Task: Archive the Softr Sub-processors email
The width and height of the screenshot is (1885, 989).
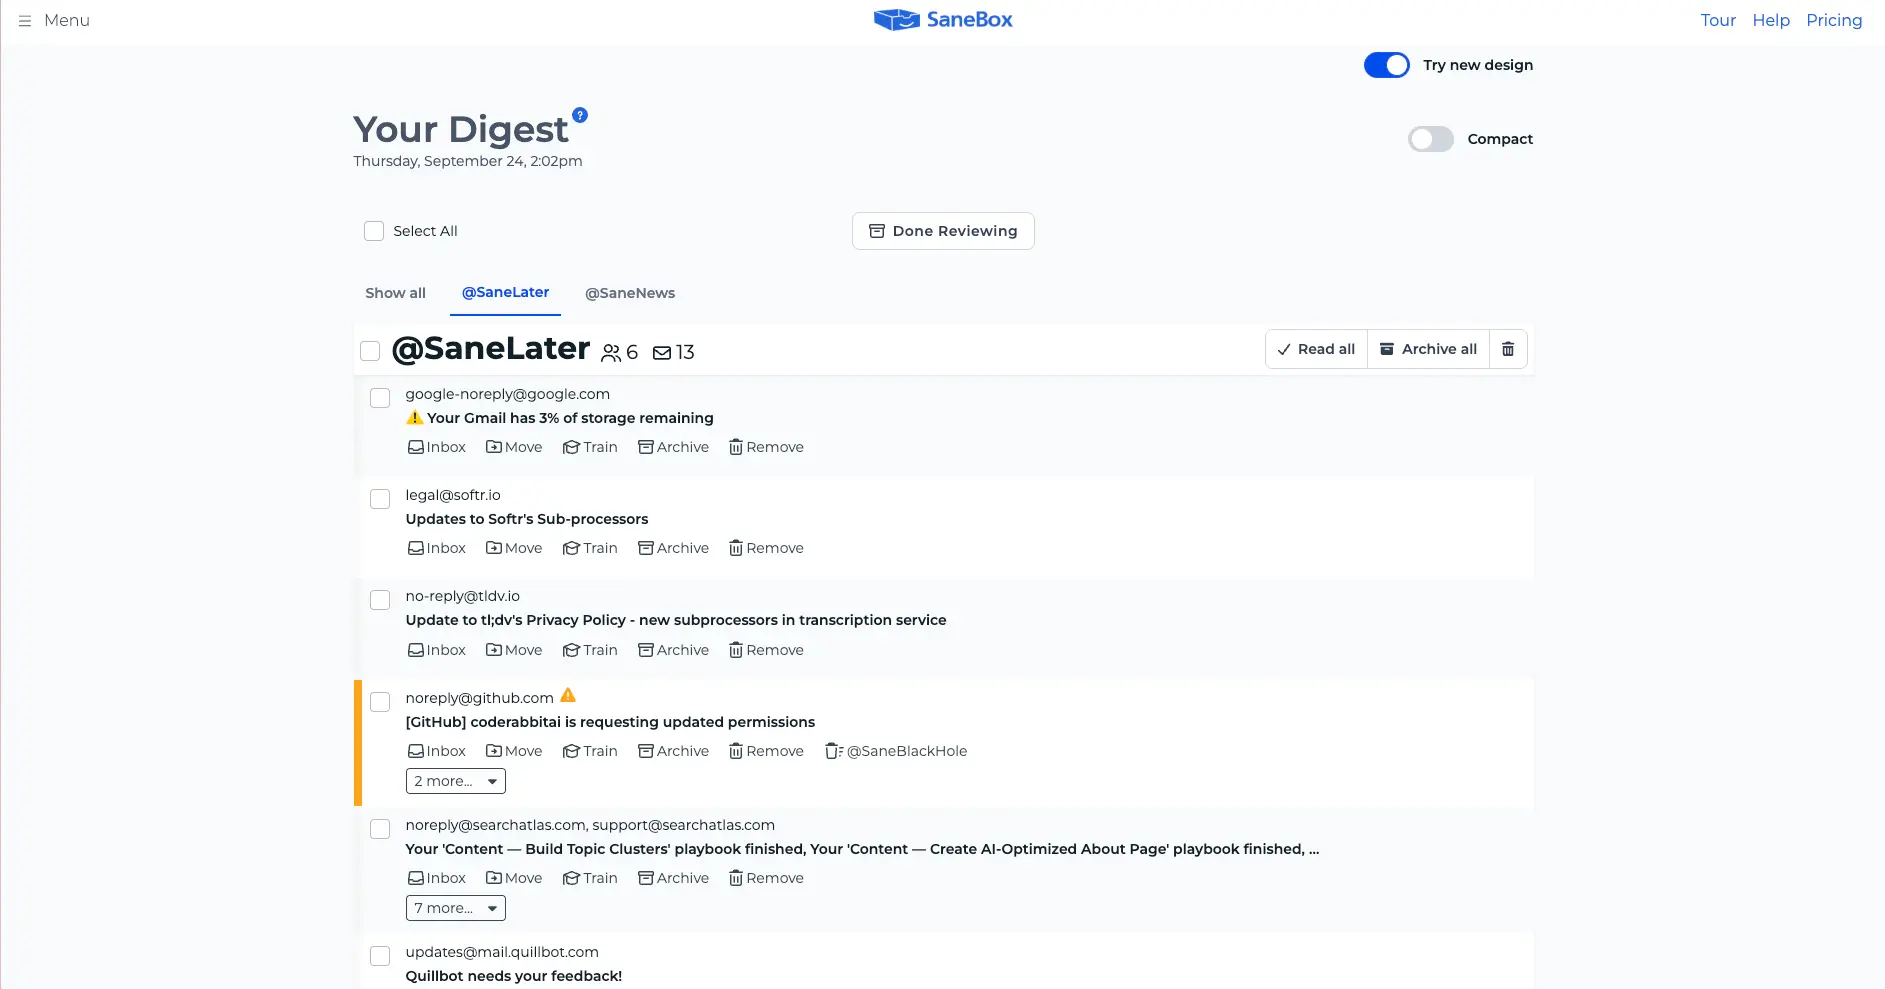Action: [674, 548]
